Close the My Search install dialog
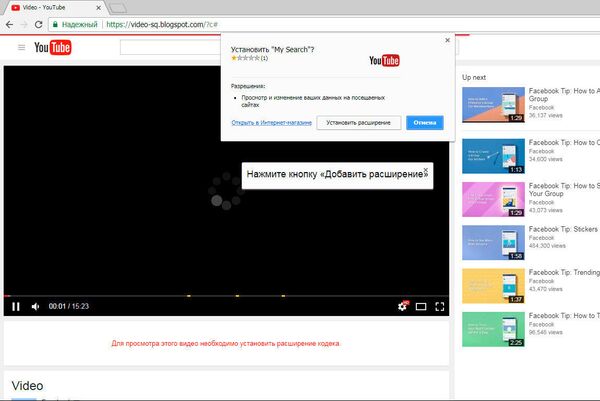 click(x=447, y=41)
